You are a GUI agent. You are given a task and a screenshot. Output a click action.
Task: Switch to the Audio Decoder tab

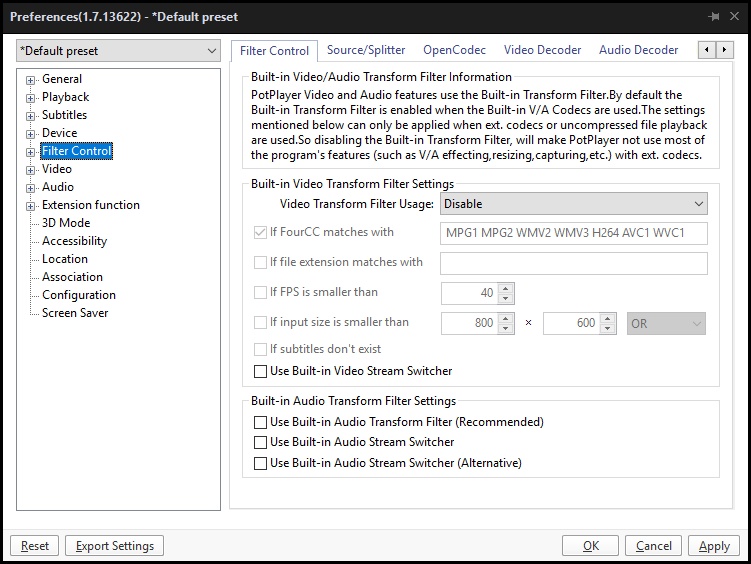click(638, 50)
